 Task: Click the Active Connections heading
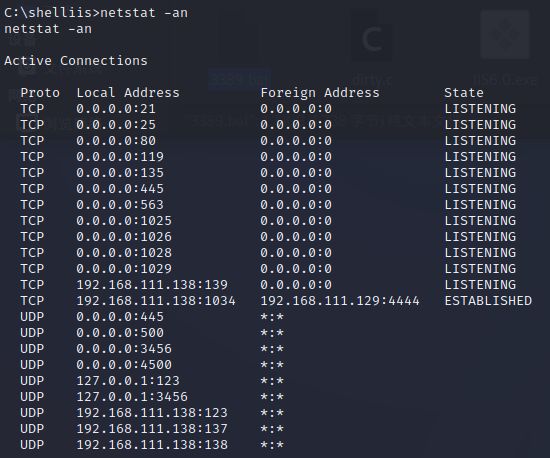coord(76,61)
